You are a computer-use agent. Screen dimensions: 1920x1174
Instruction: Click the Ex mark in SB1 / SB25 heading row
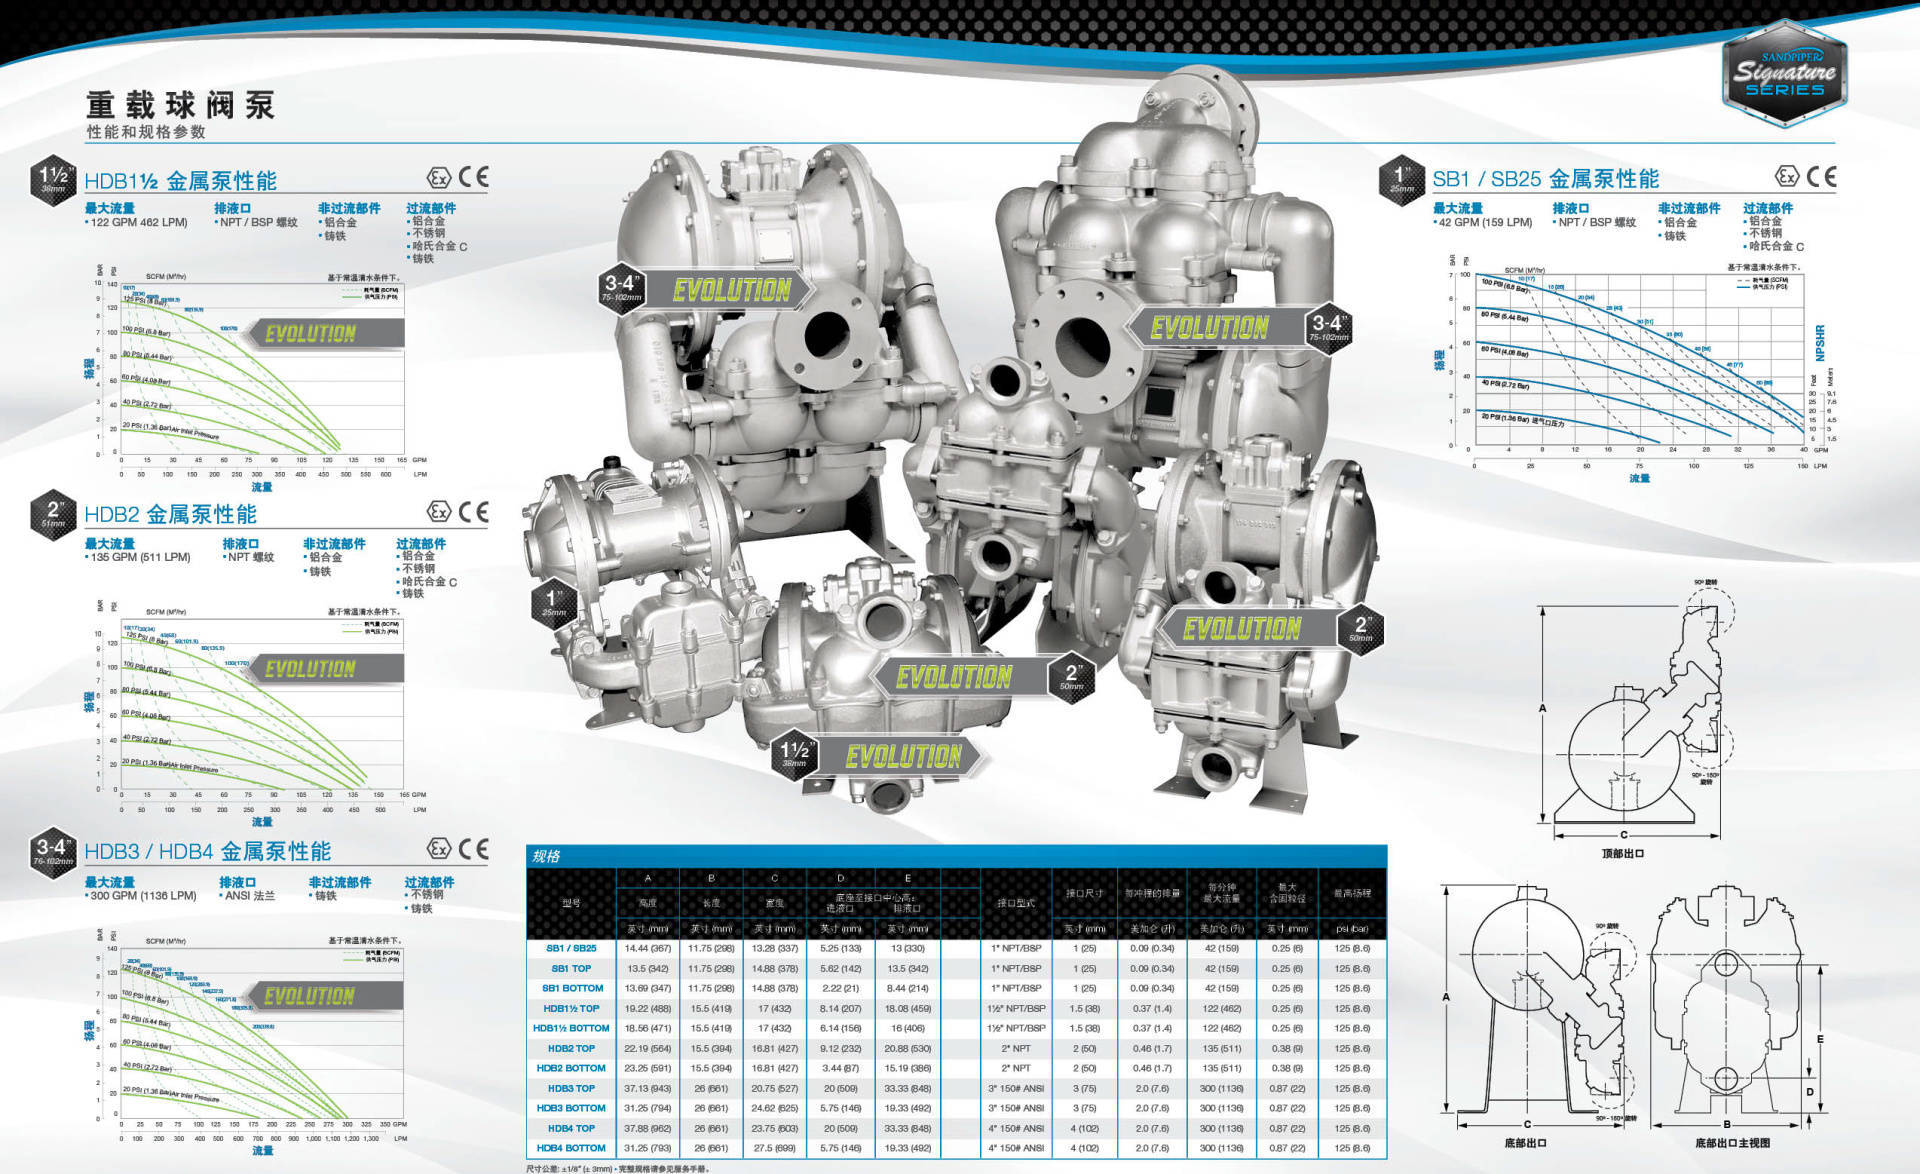pos(1787,177)
